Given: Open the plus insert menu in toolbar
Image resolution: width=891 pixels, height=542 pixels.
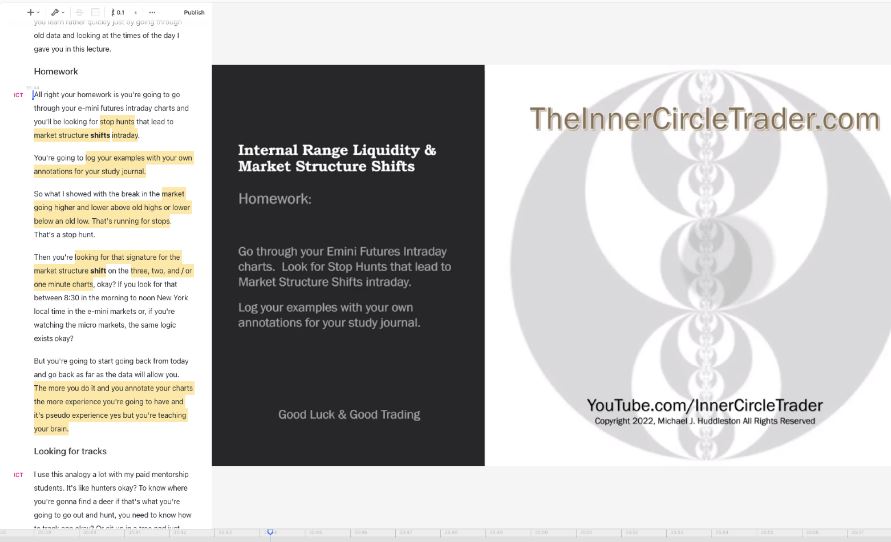Looking at the screenshot, I should point(30,12).
